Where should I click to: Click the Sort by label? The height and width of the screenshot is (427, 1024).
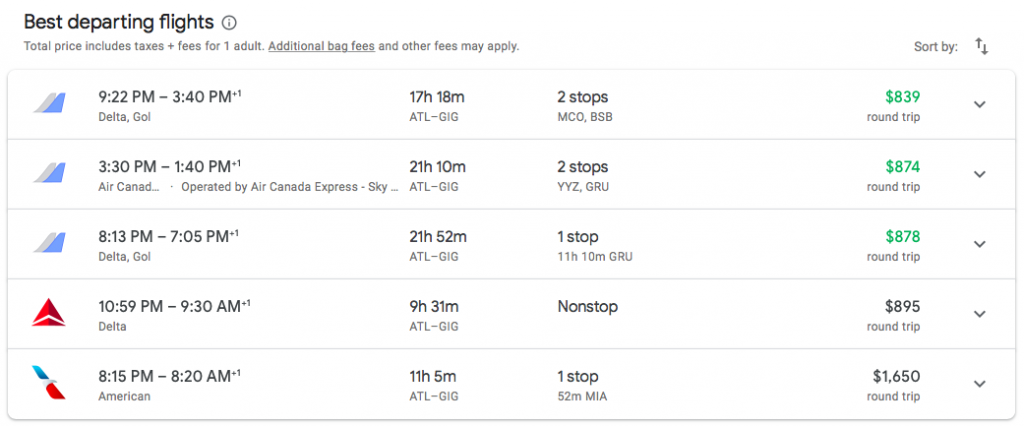[936, 47]
